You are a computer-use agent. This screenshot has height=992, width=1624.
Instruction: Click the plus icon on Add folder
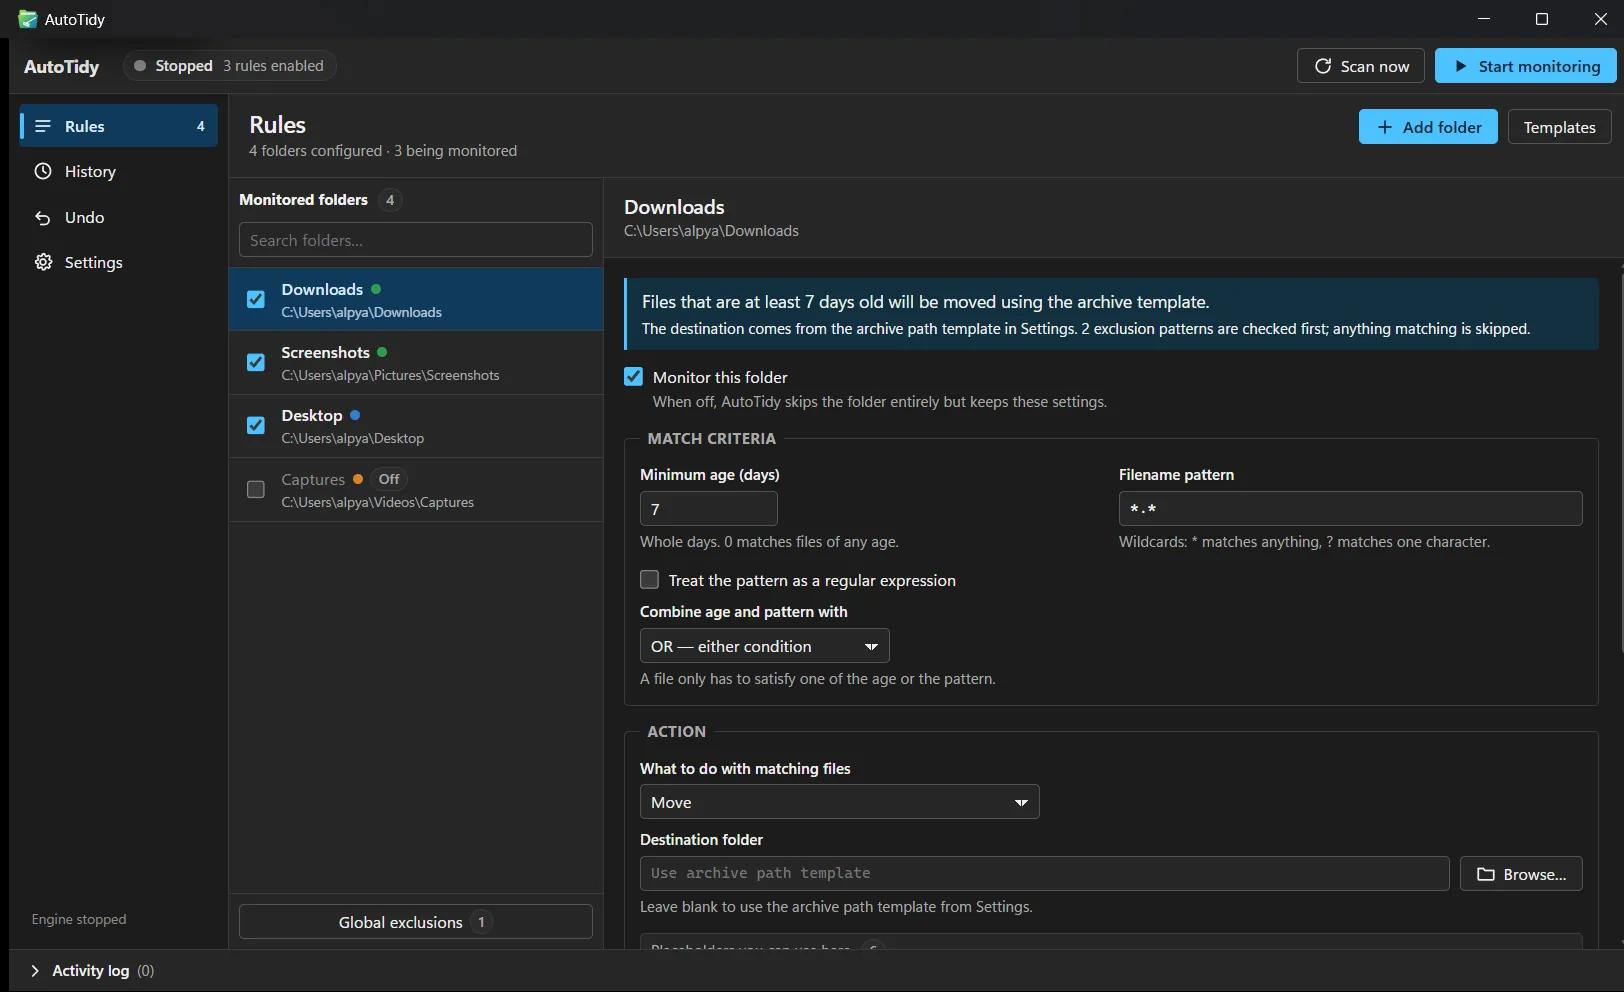point(1385,127)
